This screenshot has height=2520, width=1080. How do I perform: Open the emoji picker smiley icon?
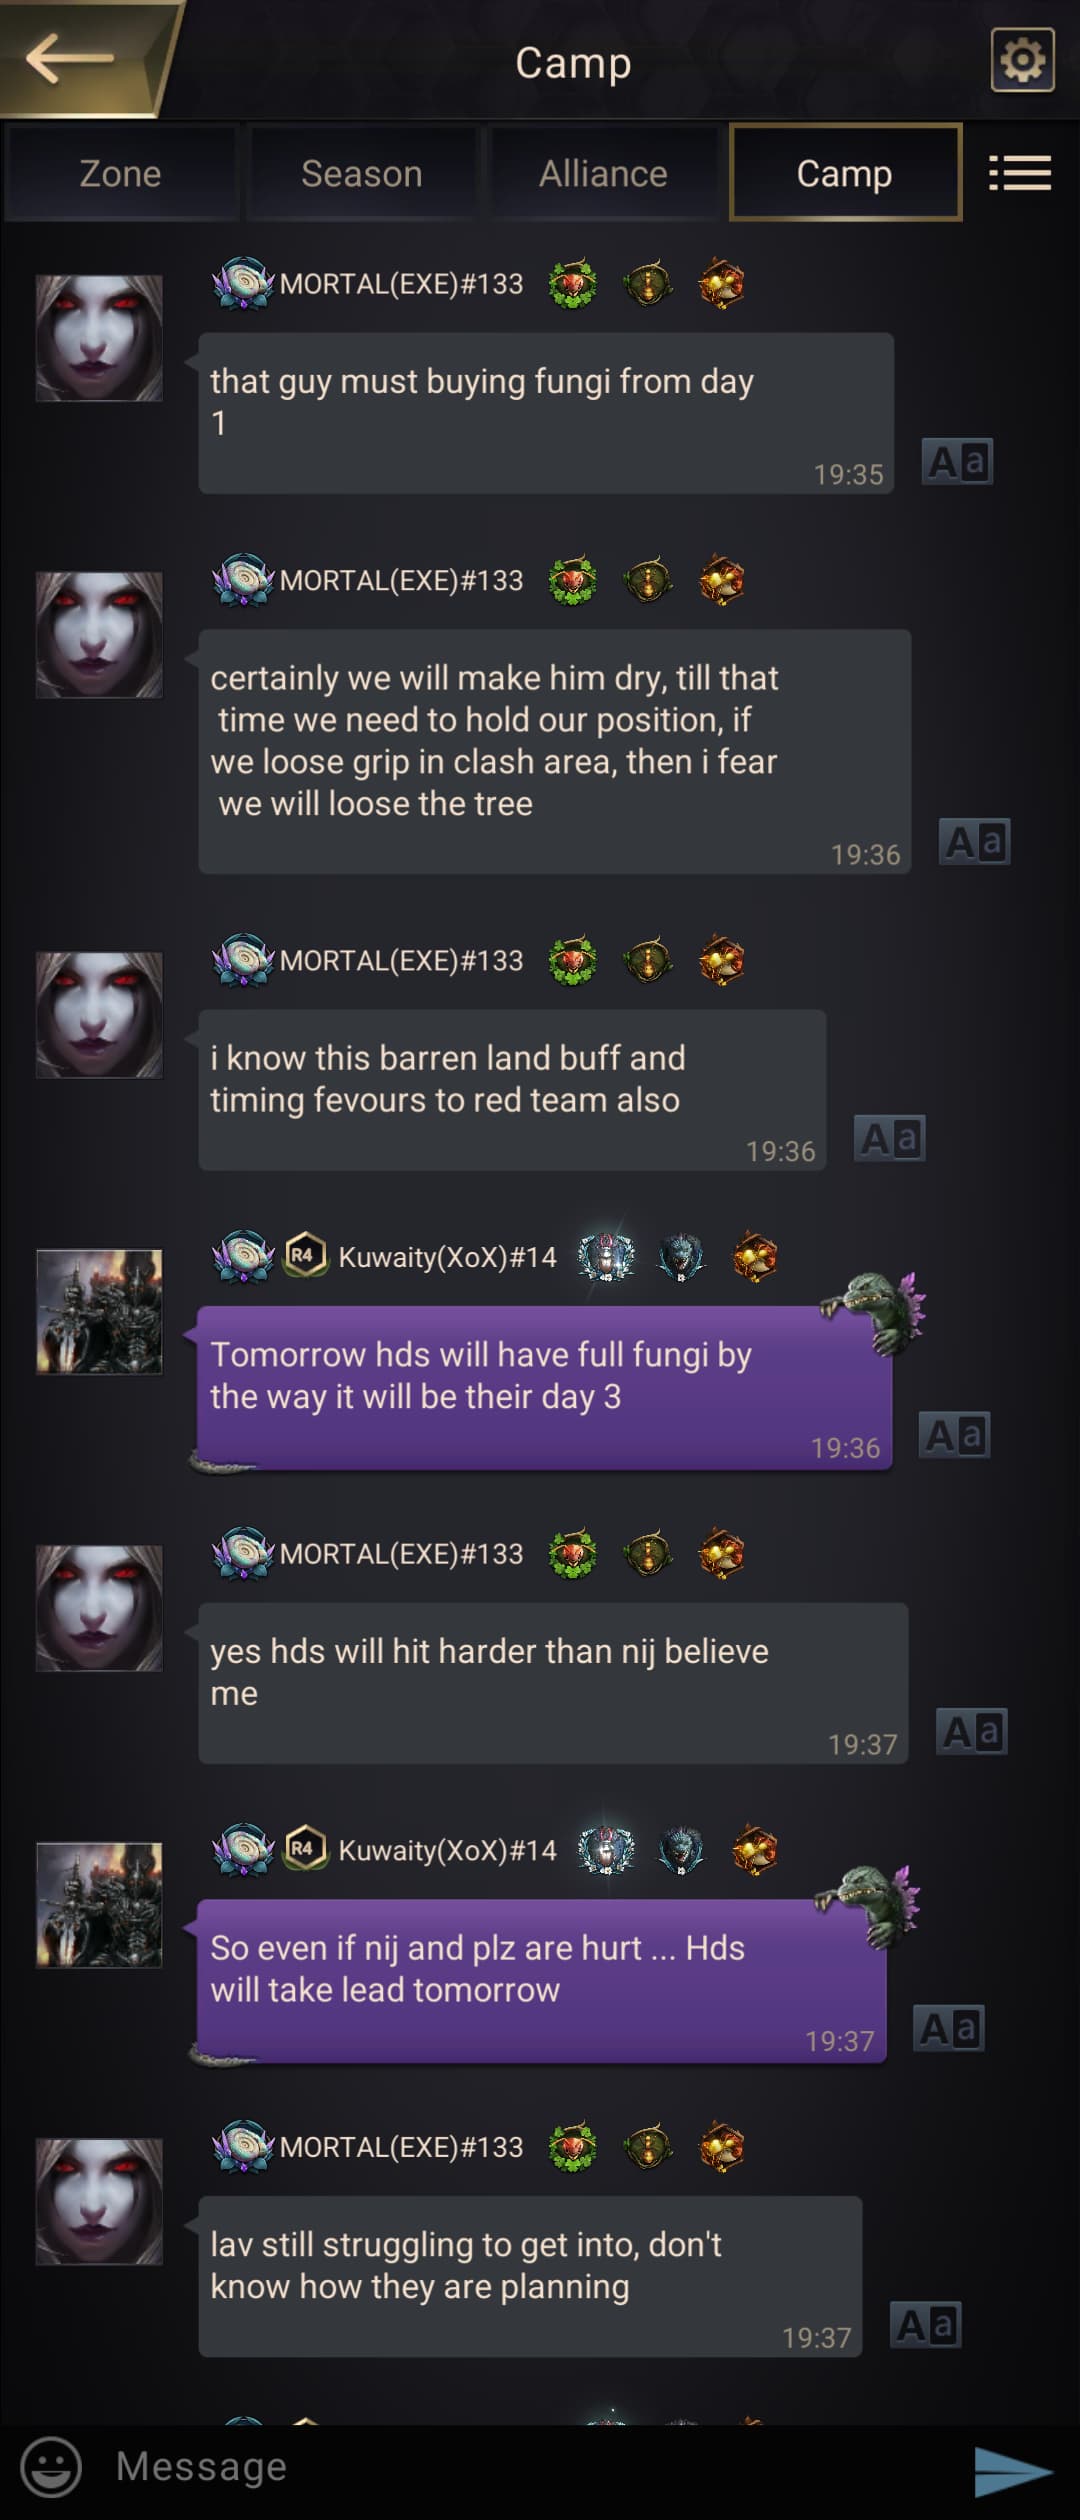pyautogui.click(x=51, y=2466)
